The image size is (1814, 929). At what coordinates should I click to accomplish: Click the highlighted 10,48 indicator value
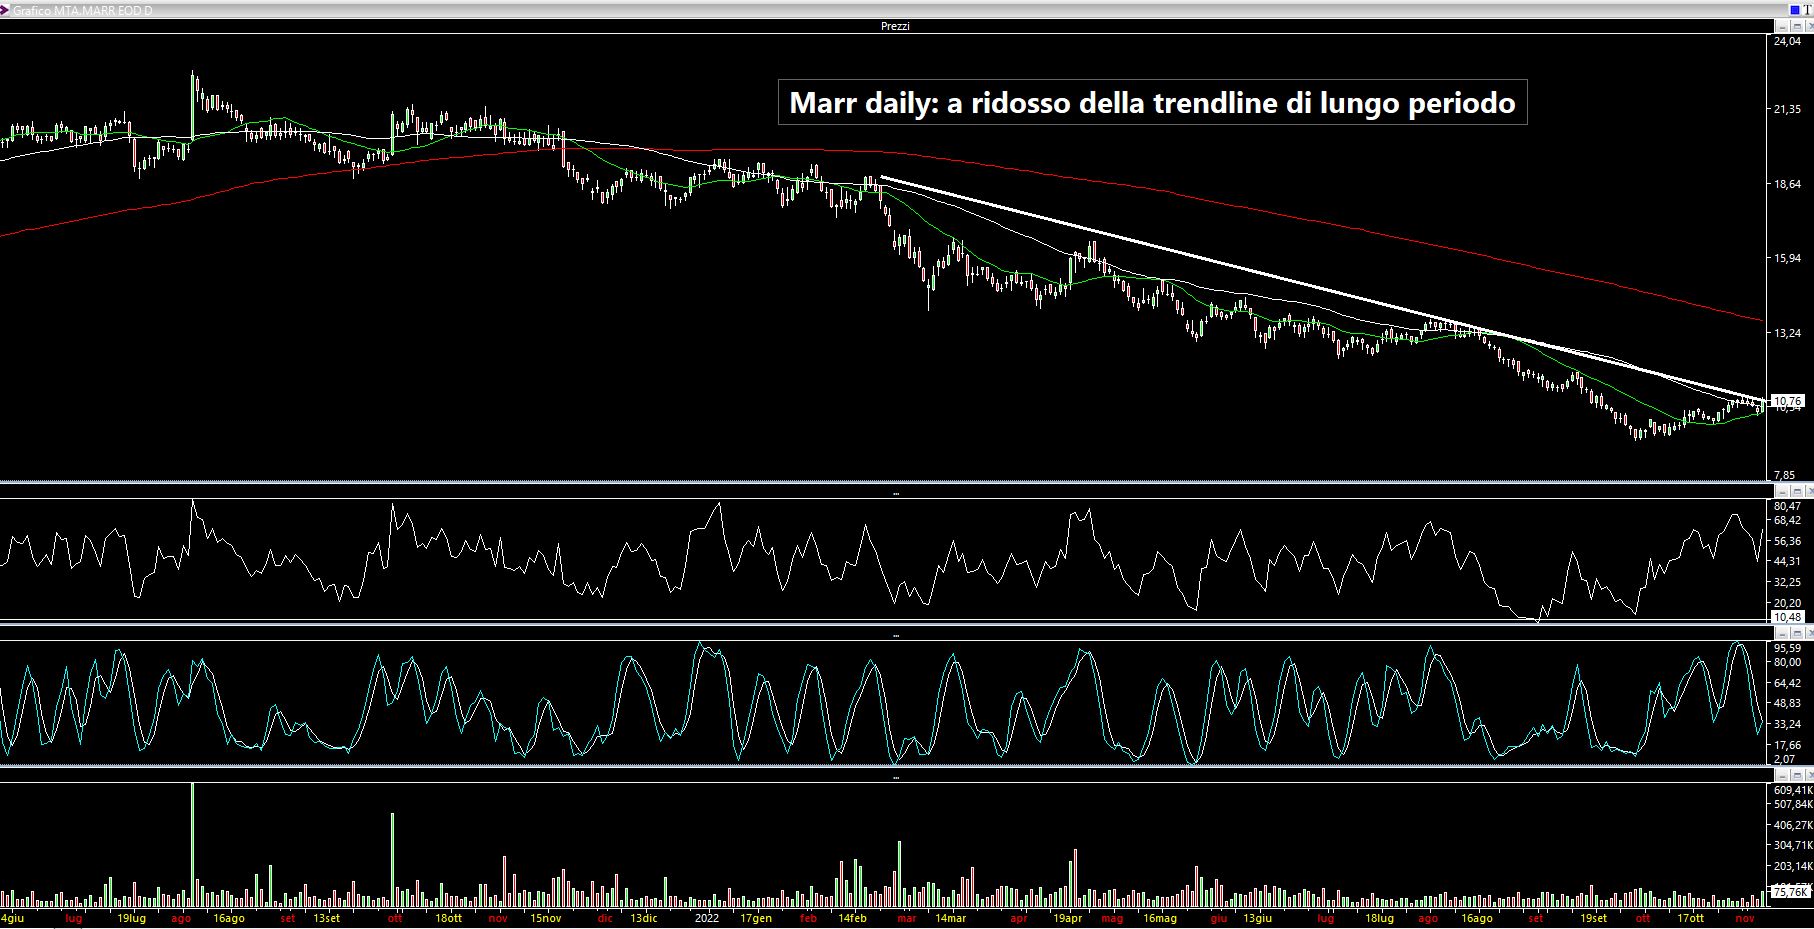(x=1787, y=617)
